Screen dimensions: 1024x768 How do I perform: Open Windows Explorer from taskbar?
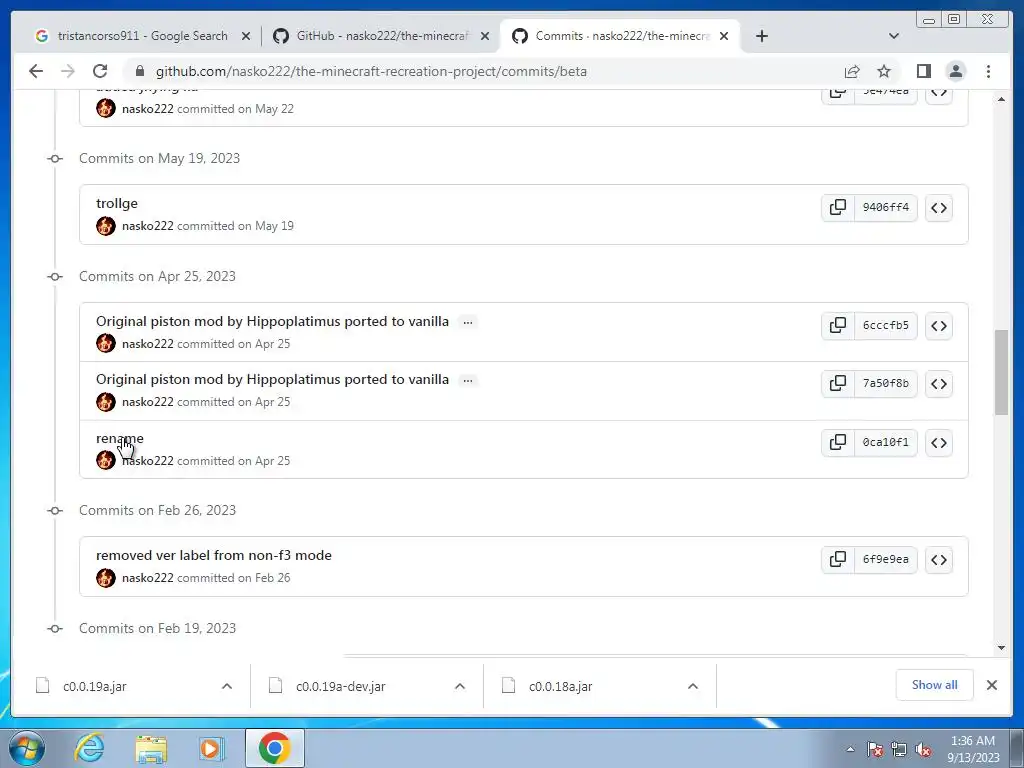tap(151, 748)
